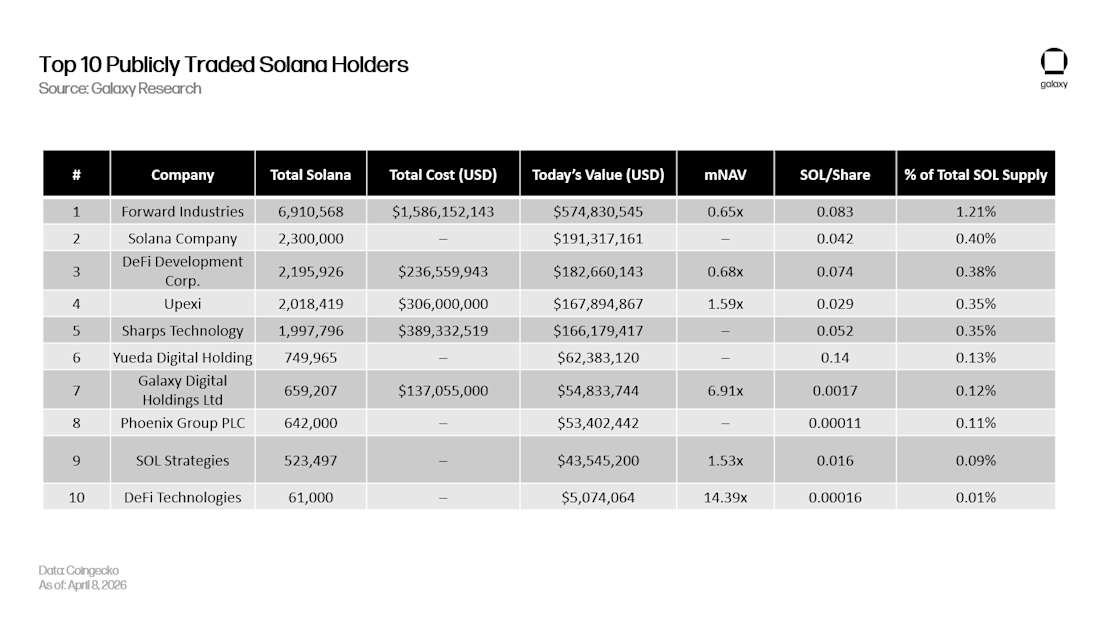Click the Phoenix Group PLC cell

point(182,423)
